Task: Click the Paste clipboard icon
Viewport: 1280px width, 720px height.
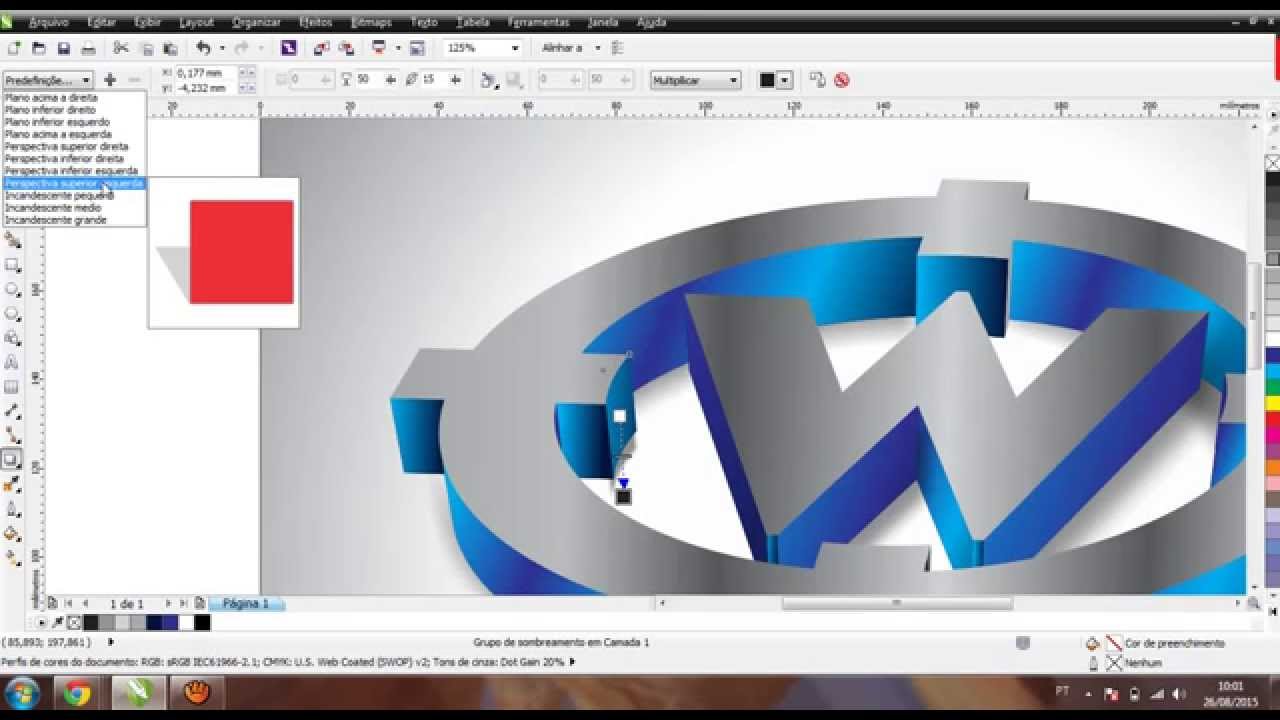Action: pos(170,48)
